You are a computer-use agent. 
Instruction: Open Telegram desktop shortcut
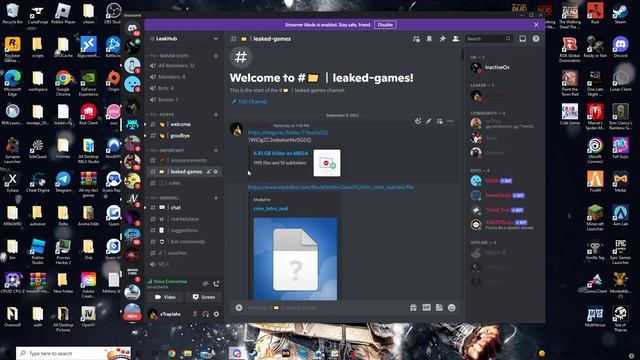point(63,182)
